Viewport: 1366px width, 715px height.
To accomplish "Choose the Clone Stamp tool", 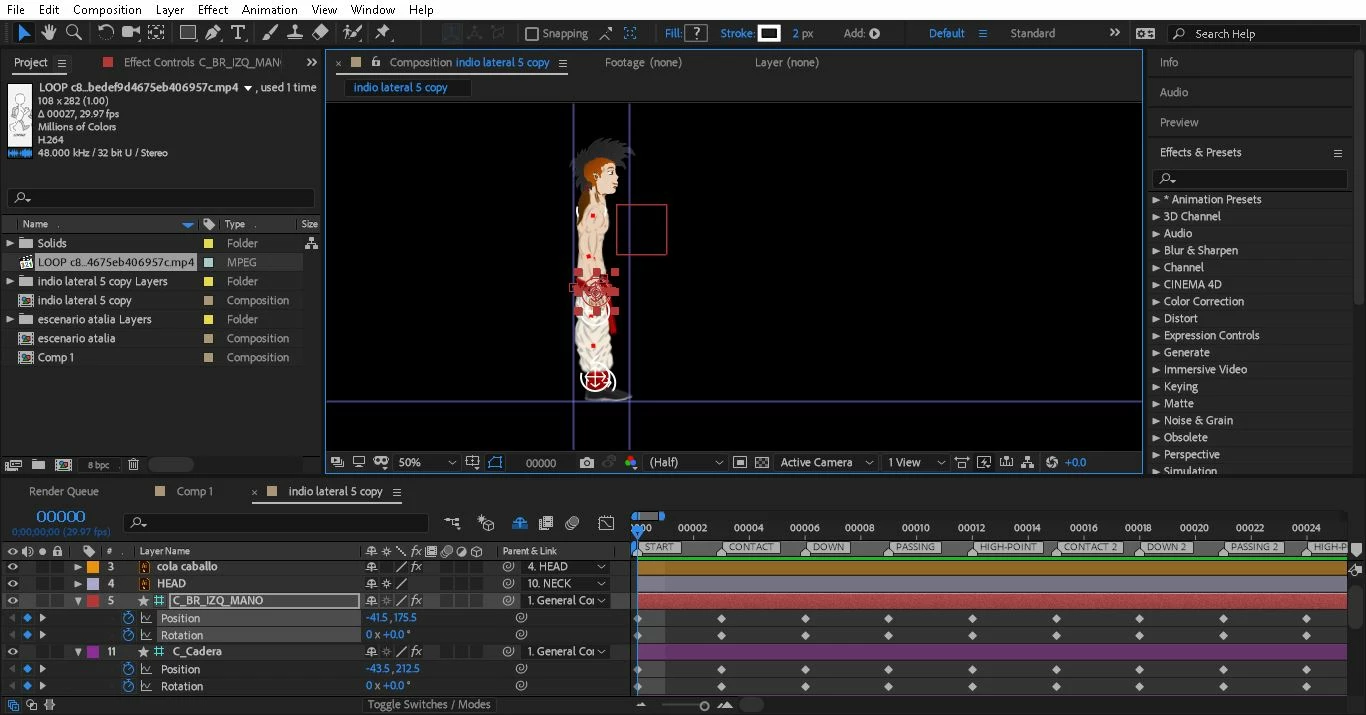I will pos(295,33).
